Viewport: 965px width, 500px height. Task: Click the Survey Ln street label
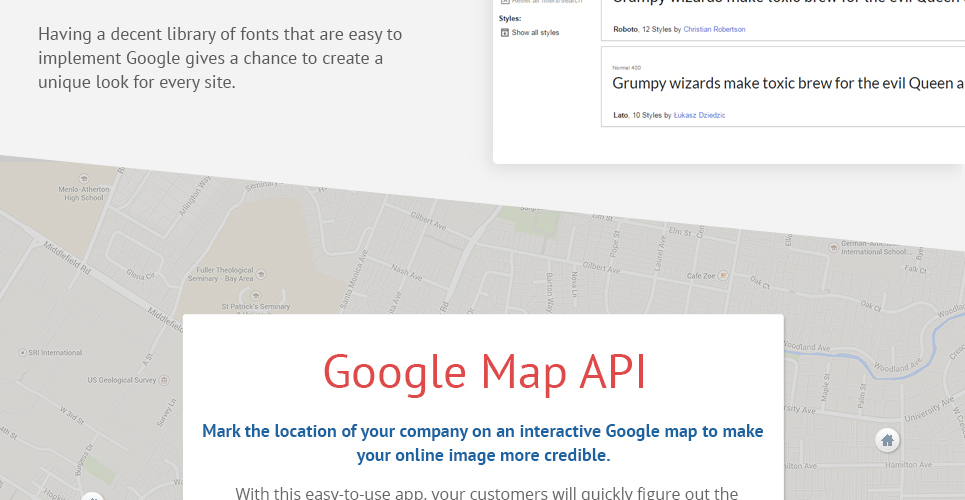tap(166, 413)
